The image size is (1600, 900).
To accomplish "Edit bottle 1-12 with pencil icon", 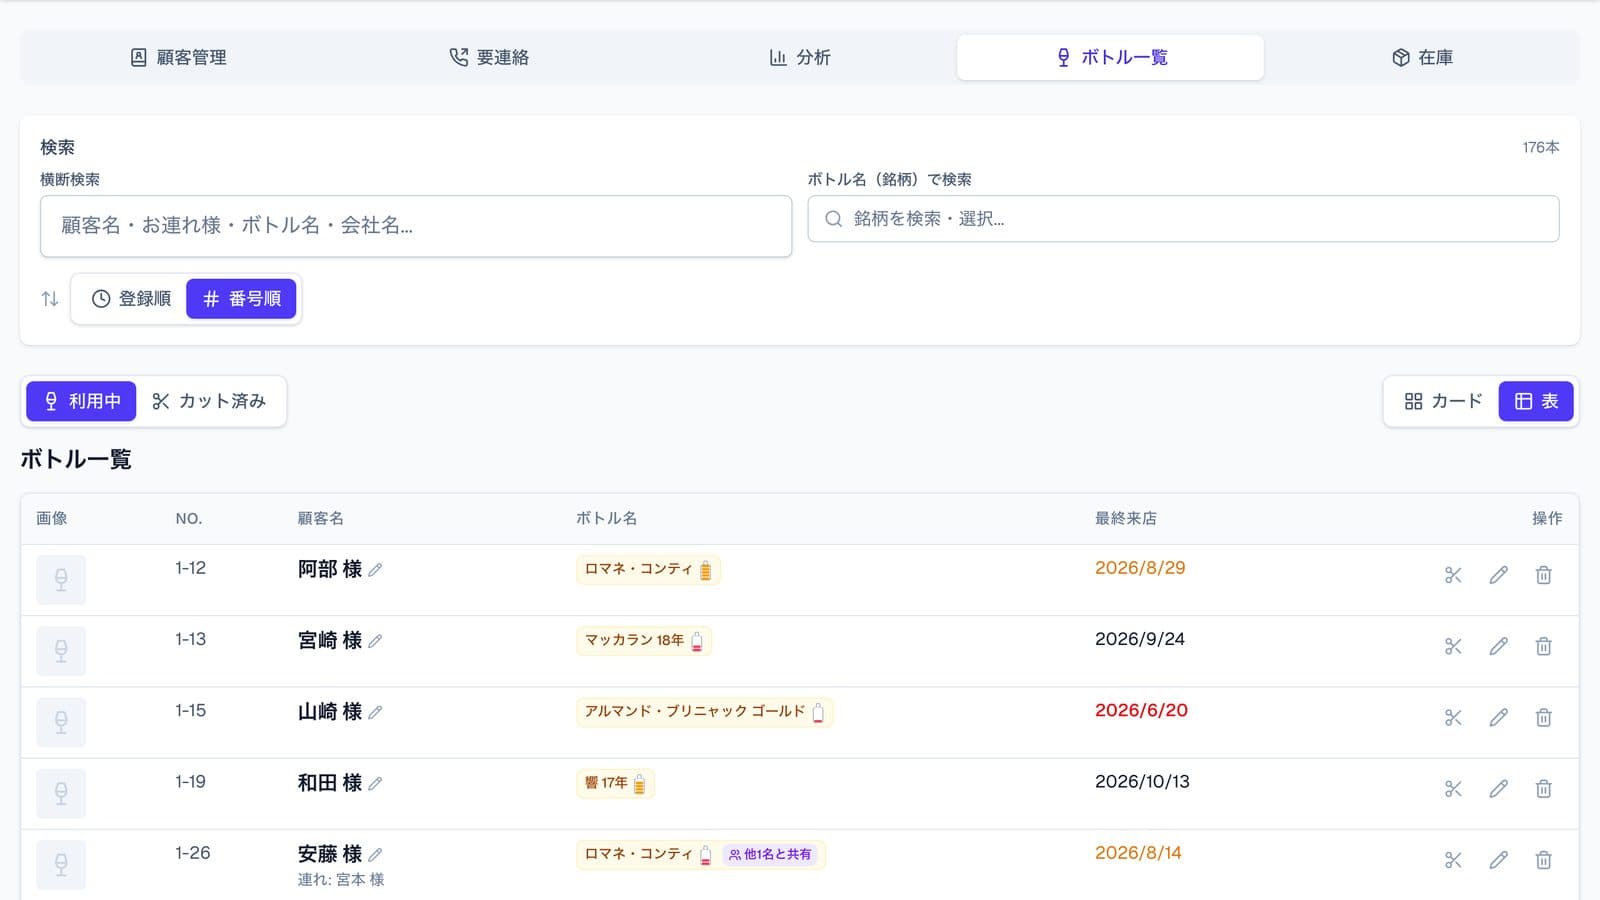I will point(1498,575).
